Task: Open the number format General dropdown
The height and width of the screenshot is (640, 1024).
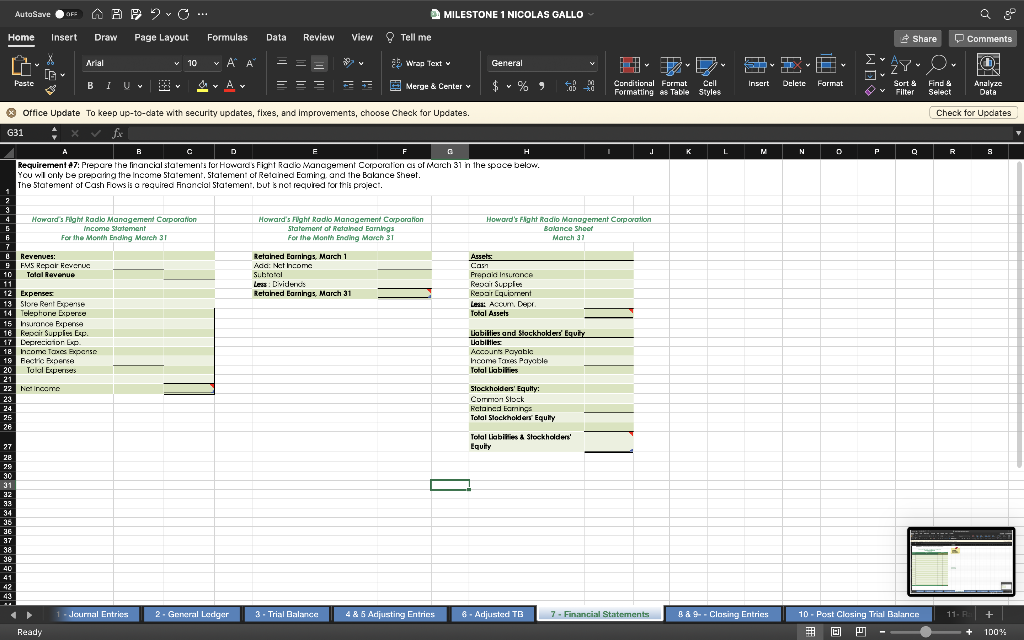Action: [592, 63]
